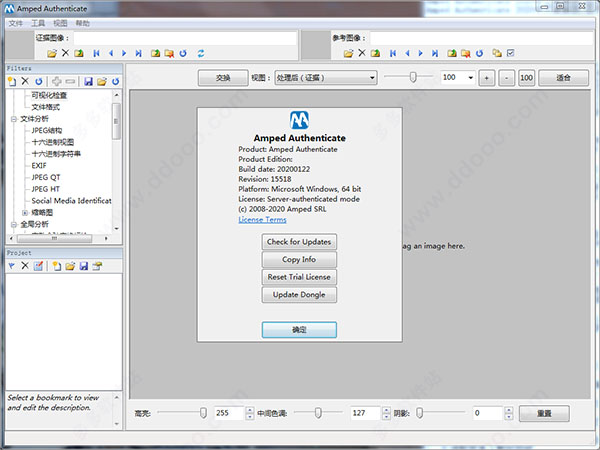600x450 pixels.
Task: Open the License Terms link
Action: 262,220
